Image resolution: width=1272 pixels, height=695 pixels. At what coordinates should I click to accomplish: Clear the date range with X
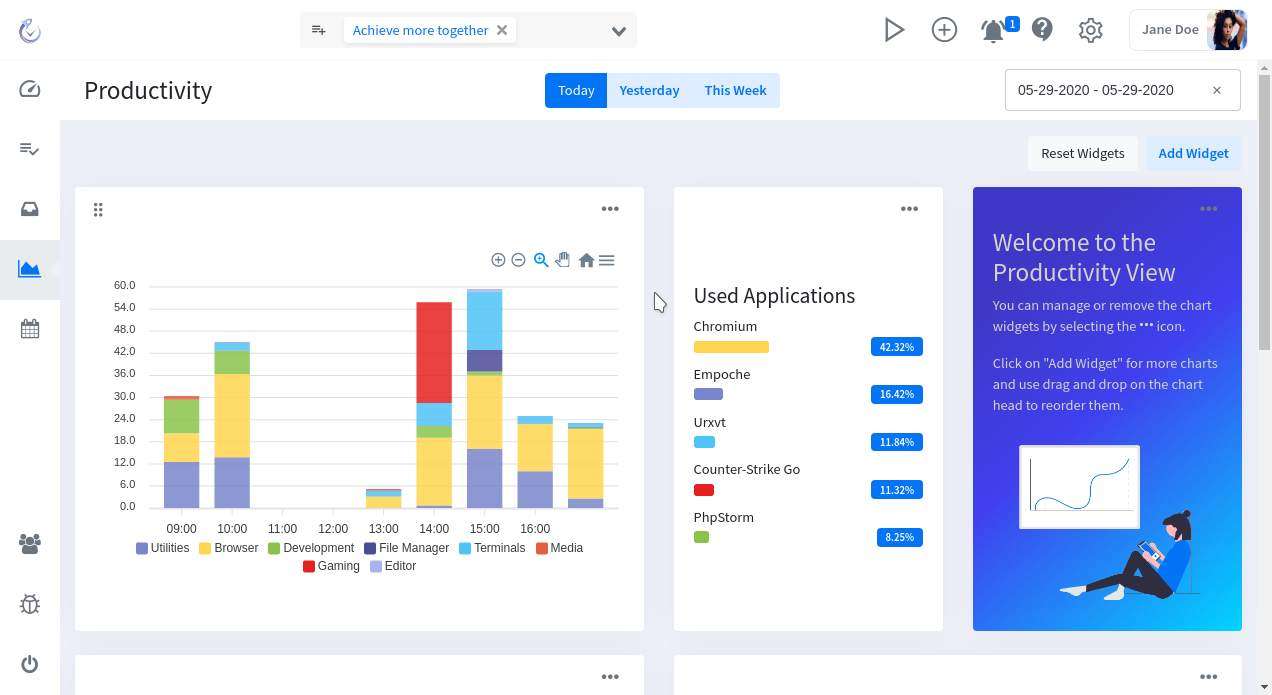tap(1217, 90)
